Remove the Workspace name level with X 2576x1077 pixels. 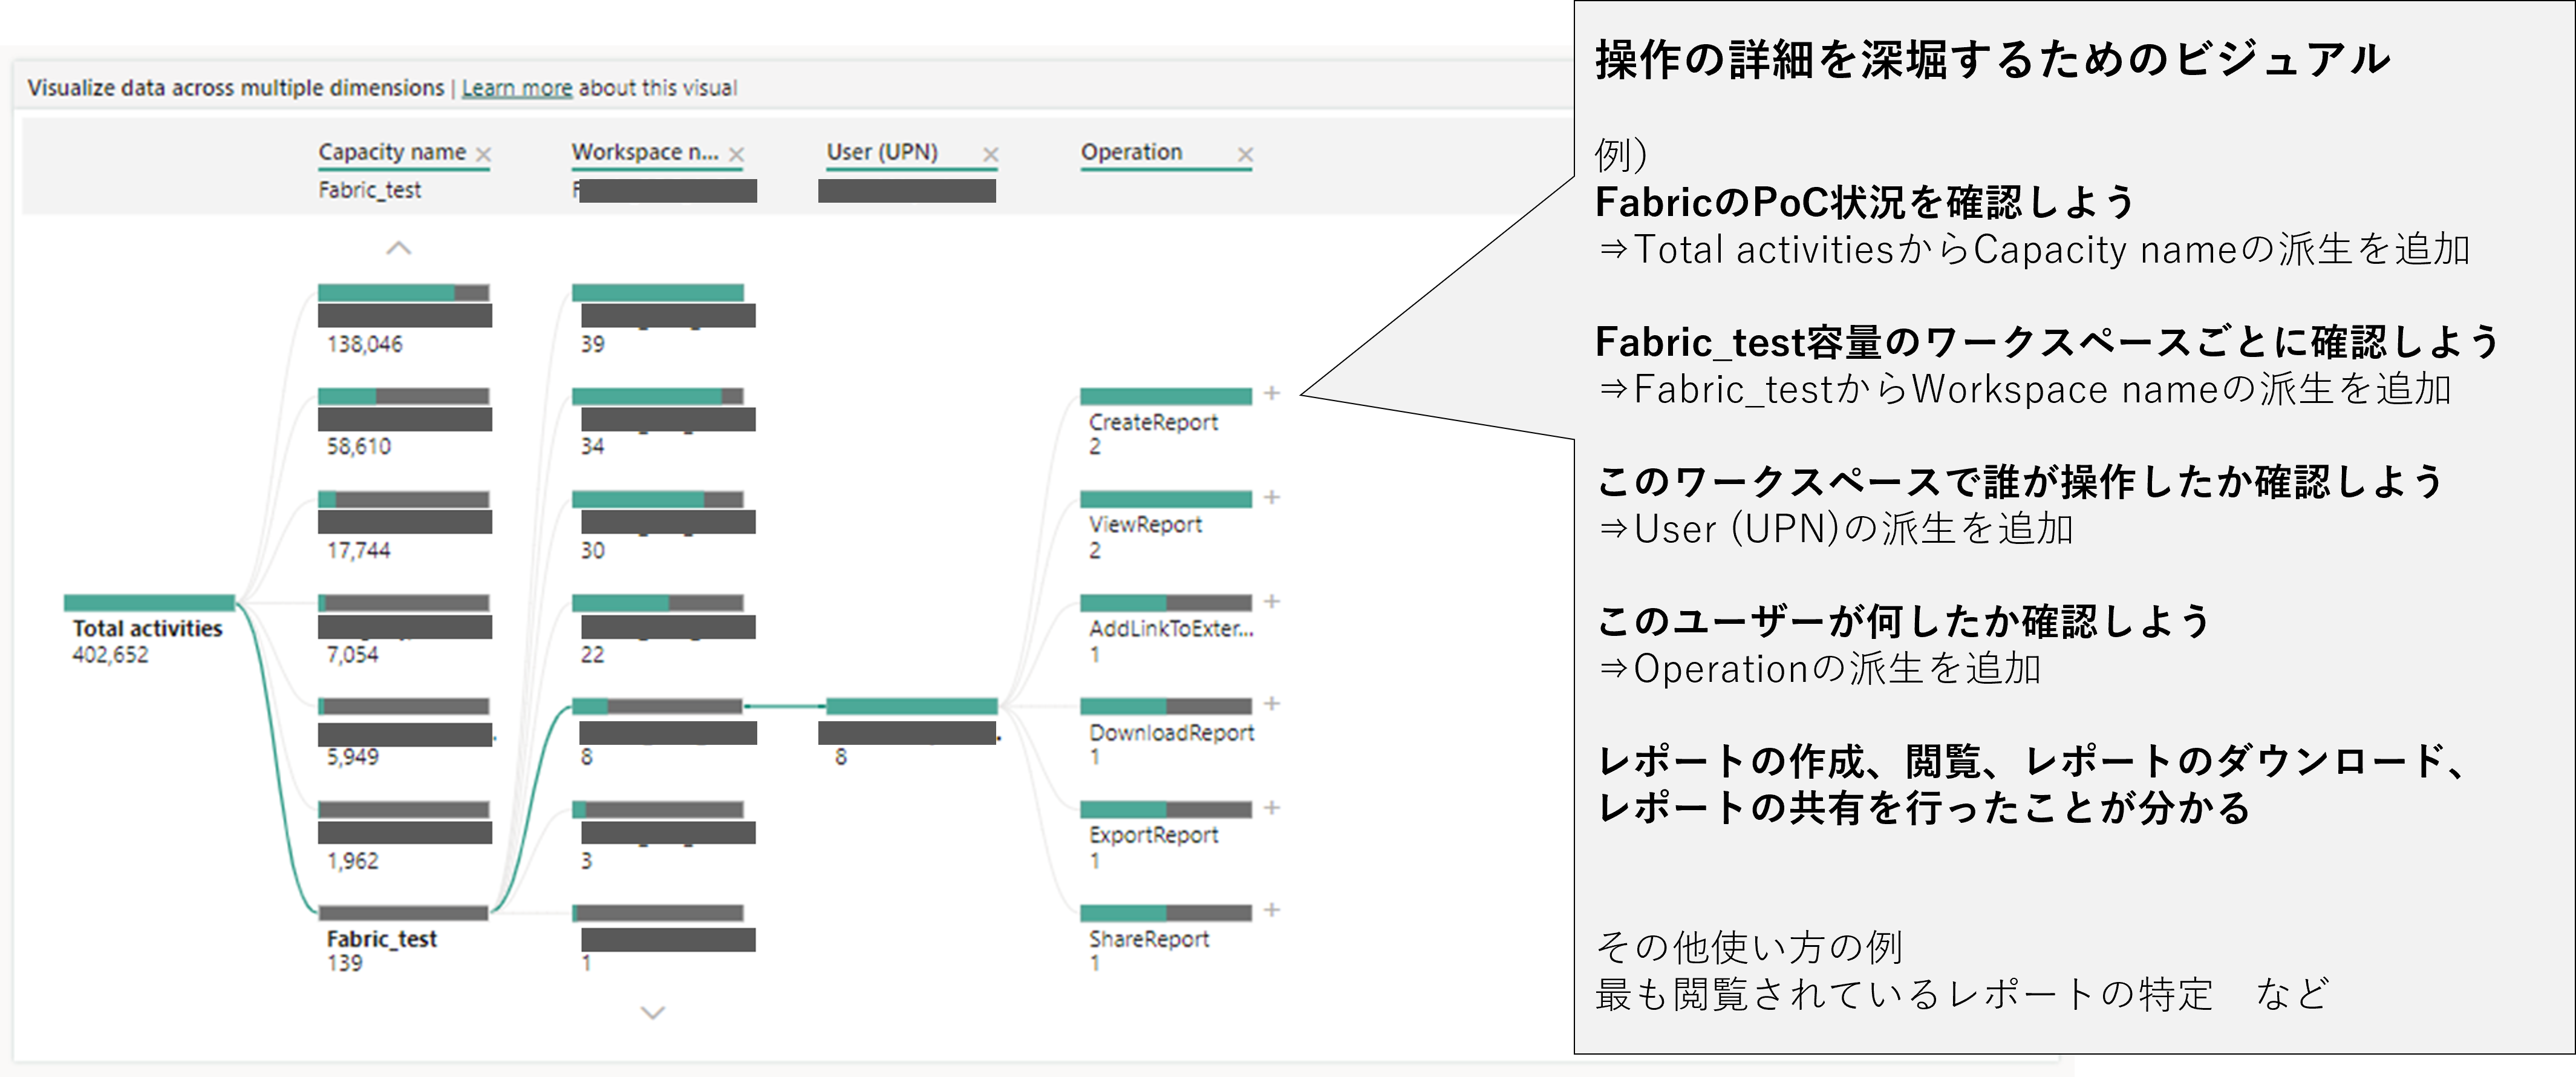pos(737,154)
